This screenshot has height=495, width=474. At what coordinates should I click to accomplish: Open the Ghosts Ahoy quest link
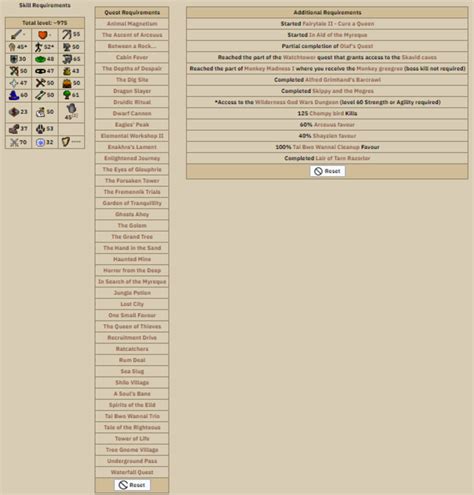[x=132, y=214]
